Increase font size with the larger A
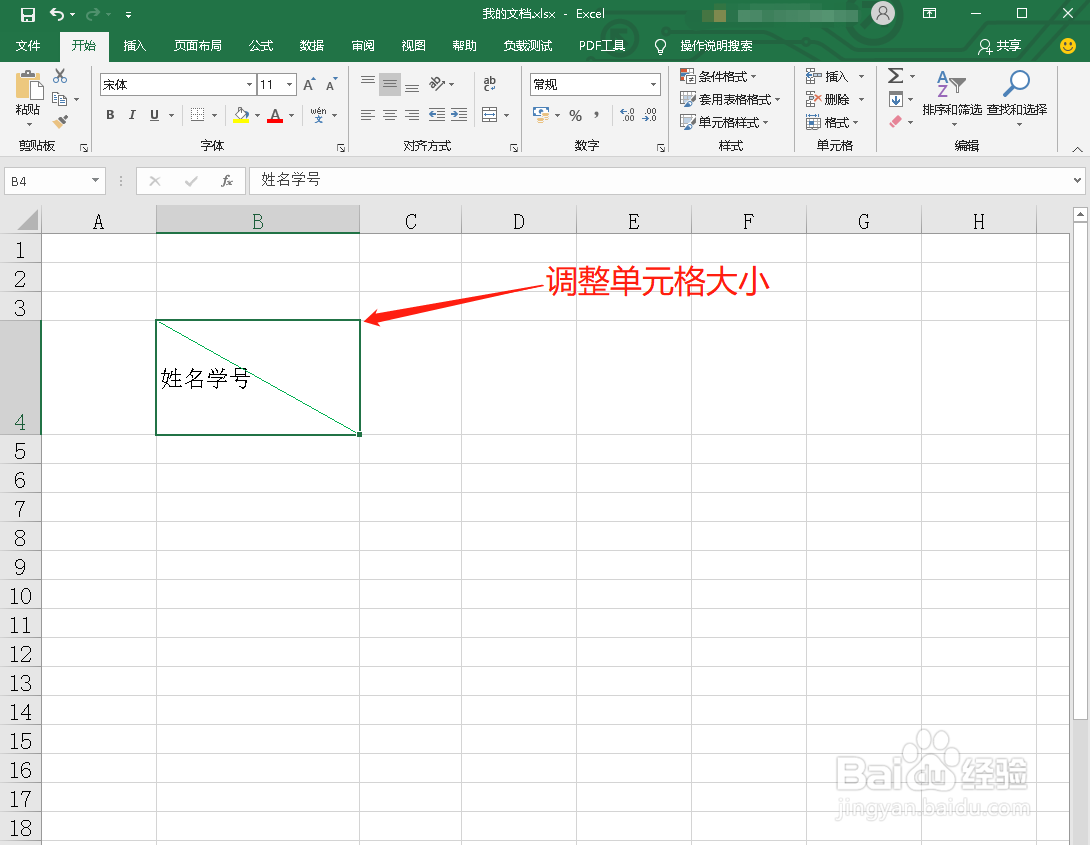Viewport: 1090px width, 845px height. 310,85
